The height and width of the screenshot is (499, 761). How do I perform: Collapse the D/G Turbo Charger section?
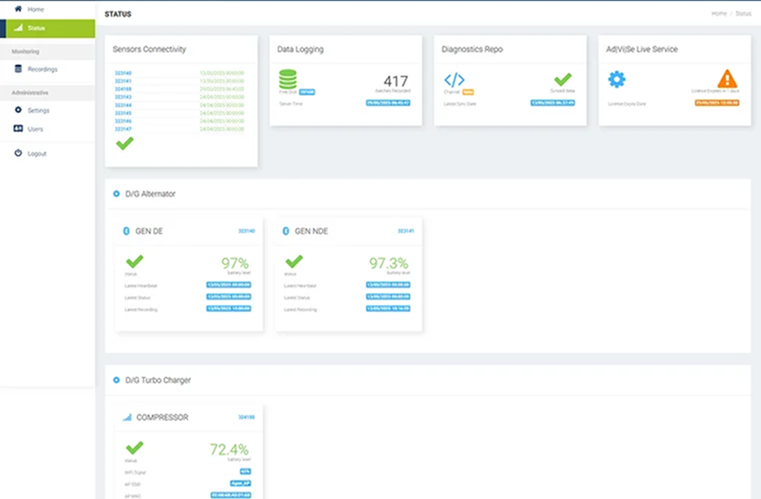pos(116,380)
